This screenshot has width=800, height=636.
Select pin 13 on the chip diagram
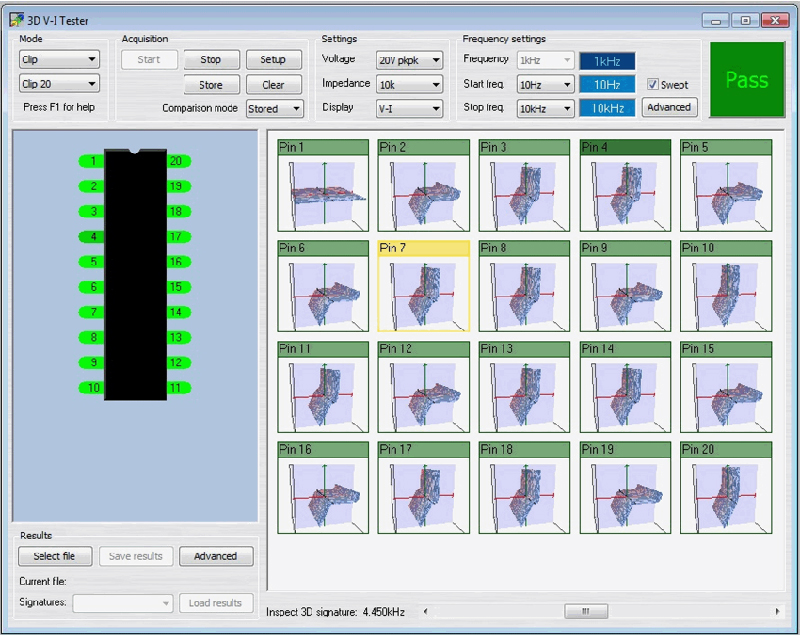[x=177, y=338]
